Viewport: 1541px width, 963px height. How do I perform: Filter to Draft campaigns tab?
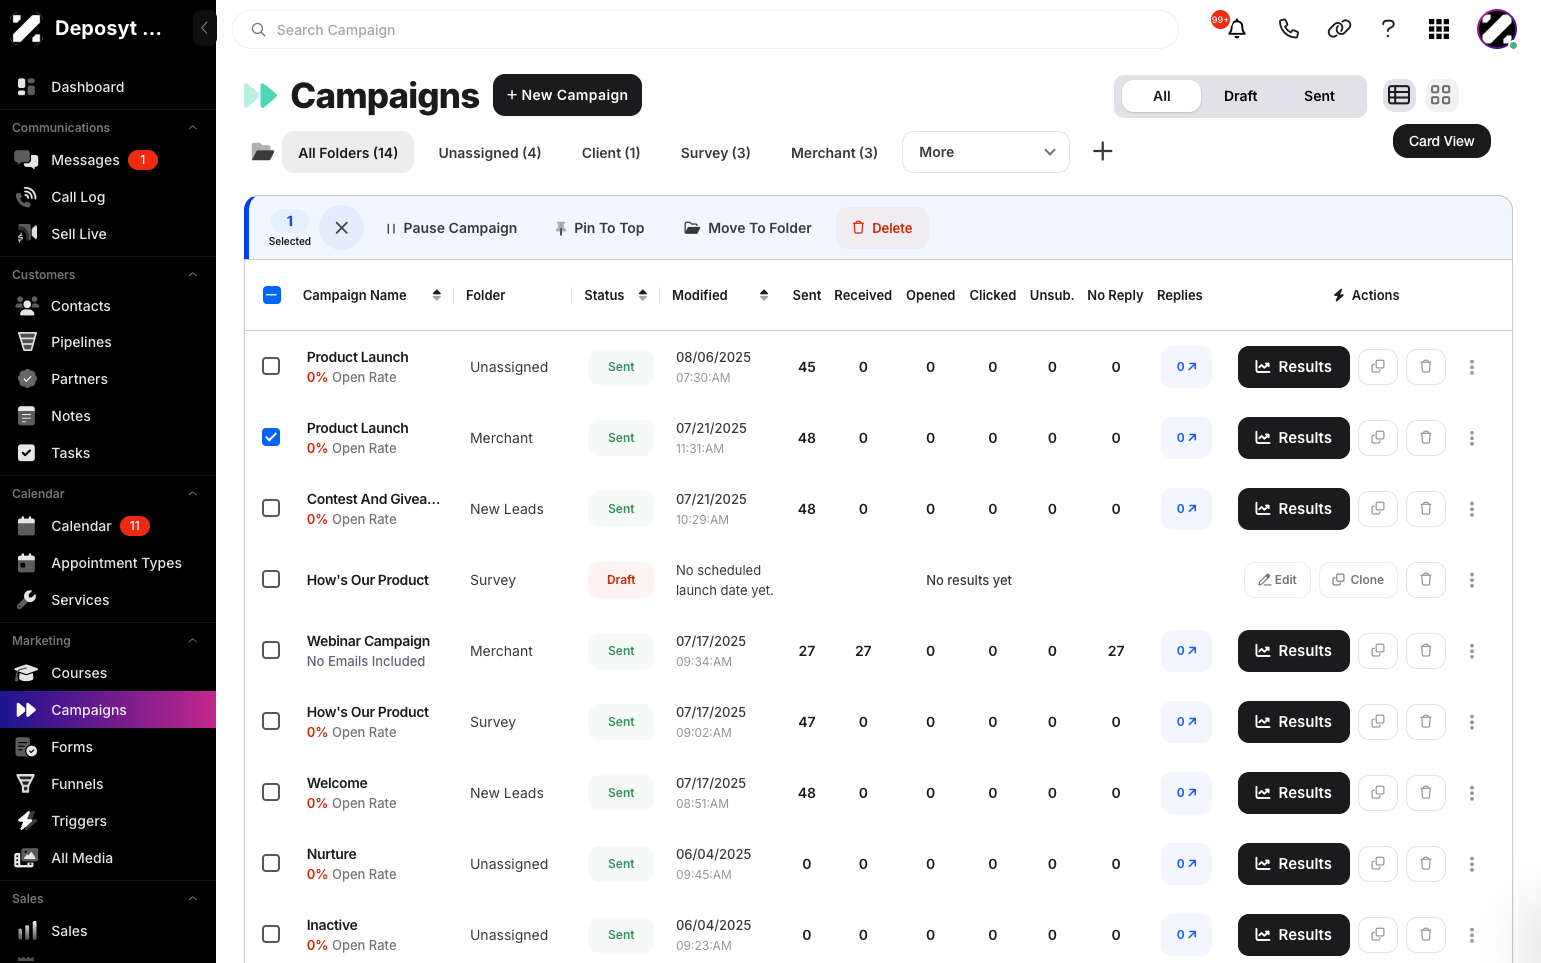coord(1240,96)
